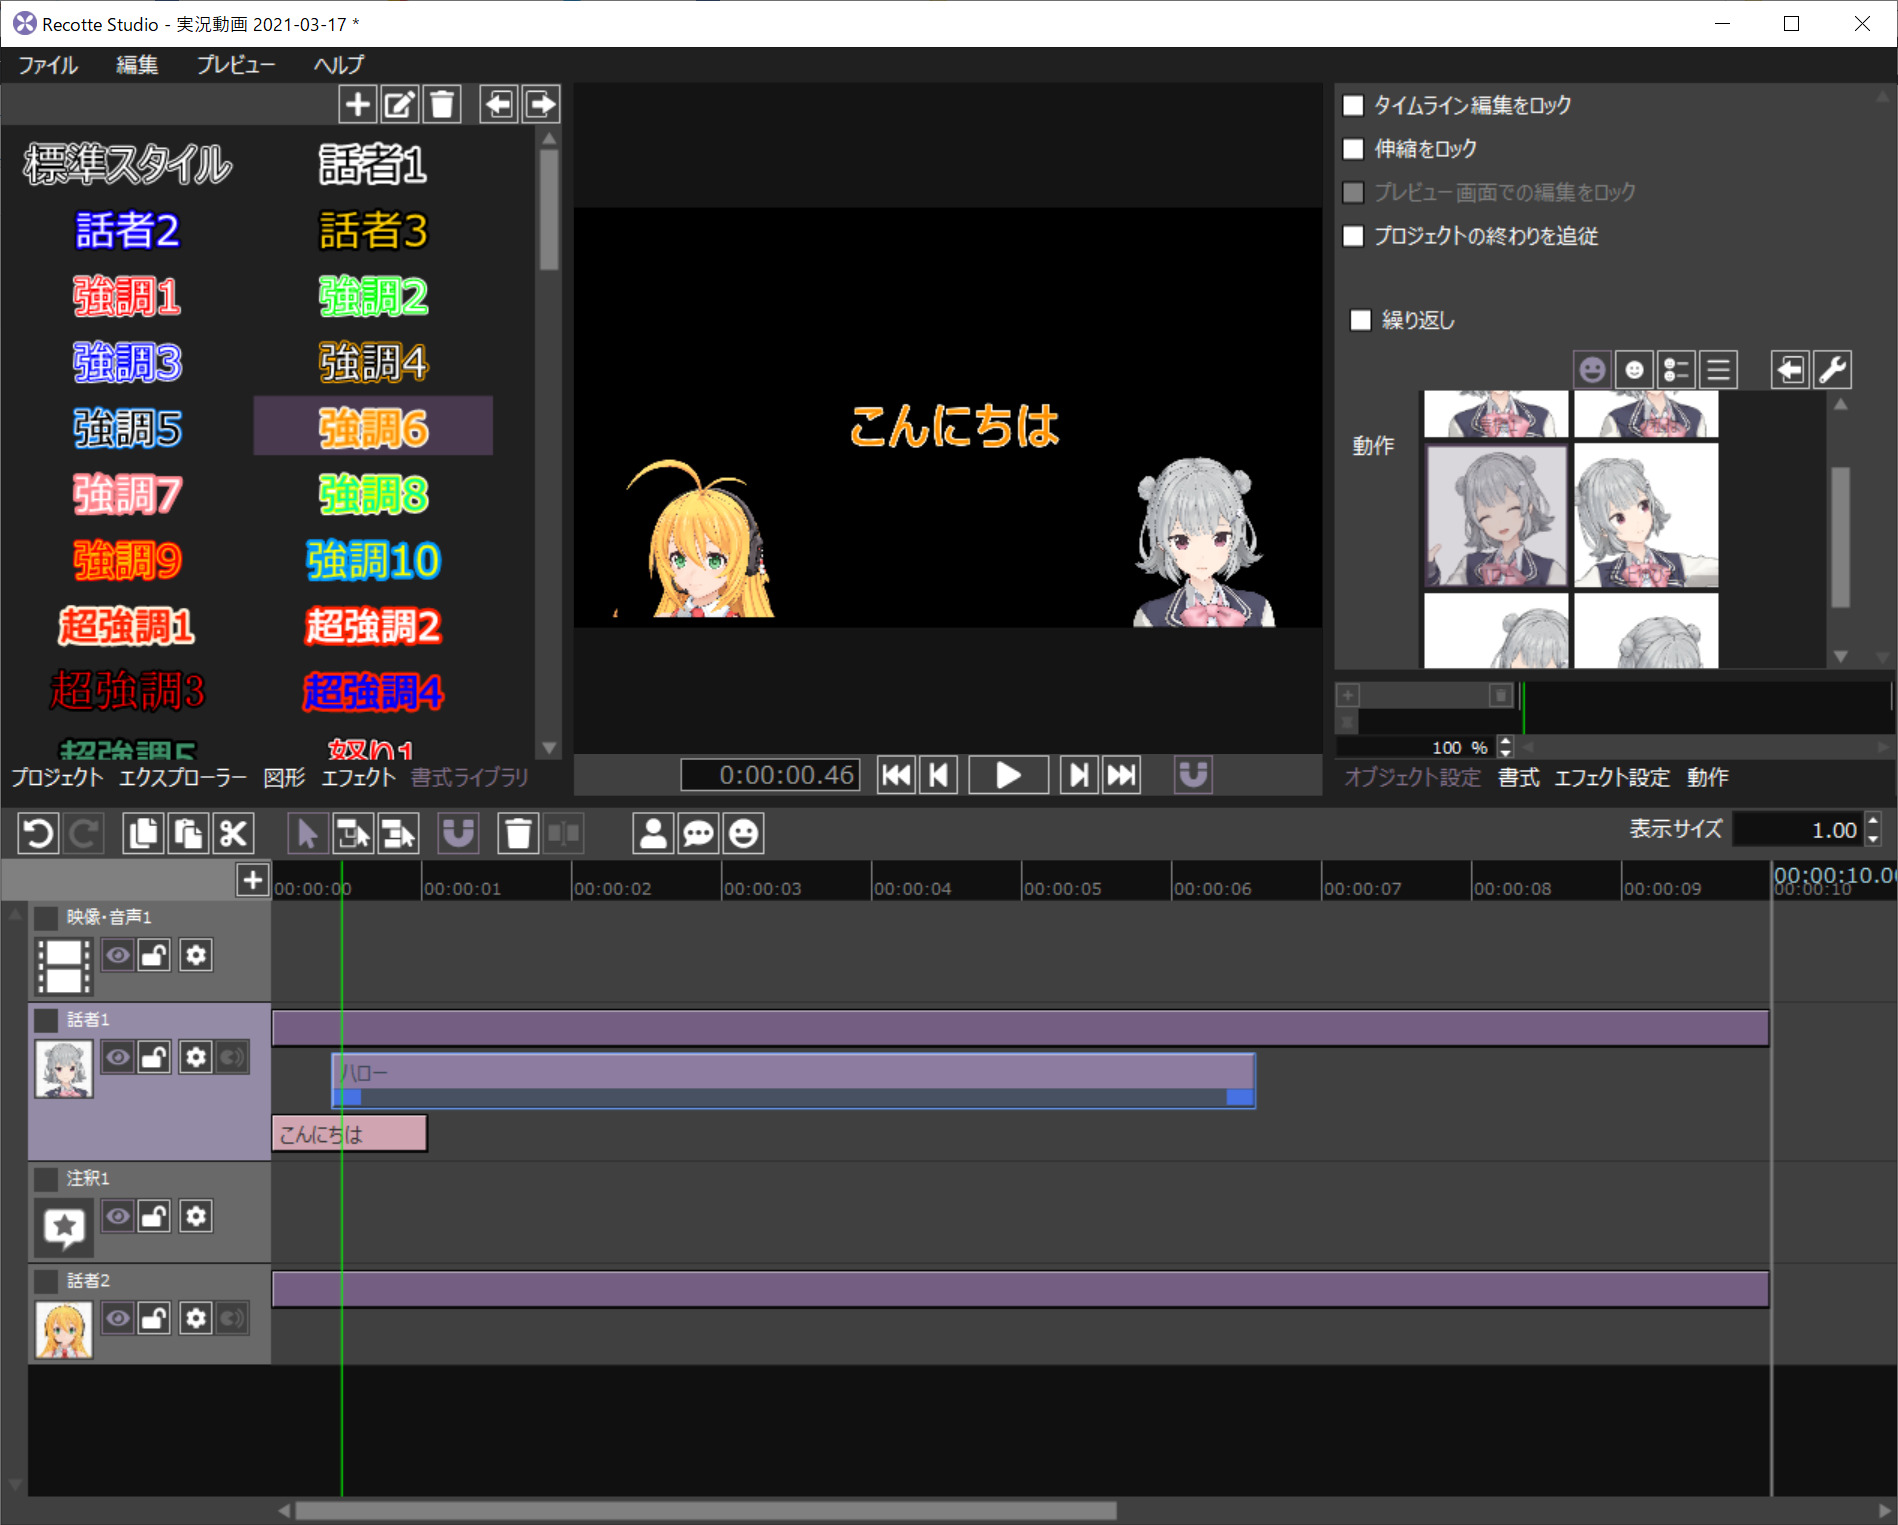Apply the 強調10 text style
1898x1525 pixels.
[x=373, y=560]
